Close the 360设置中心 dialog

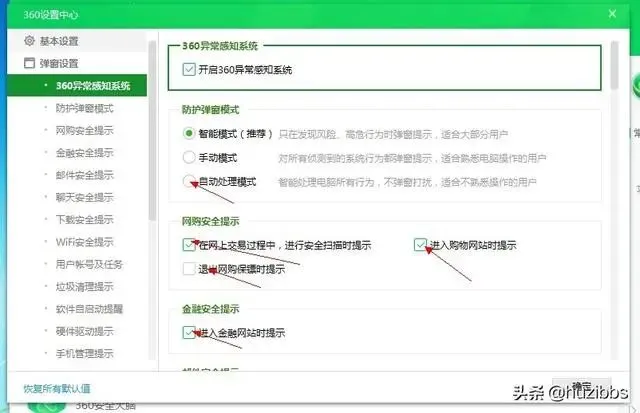click(612, 14)
